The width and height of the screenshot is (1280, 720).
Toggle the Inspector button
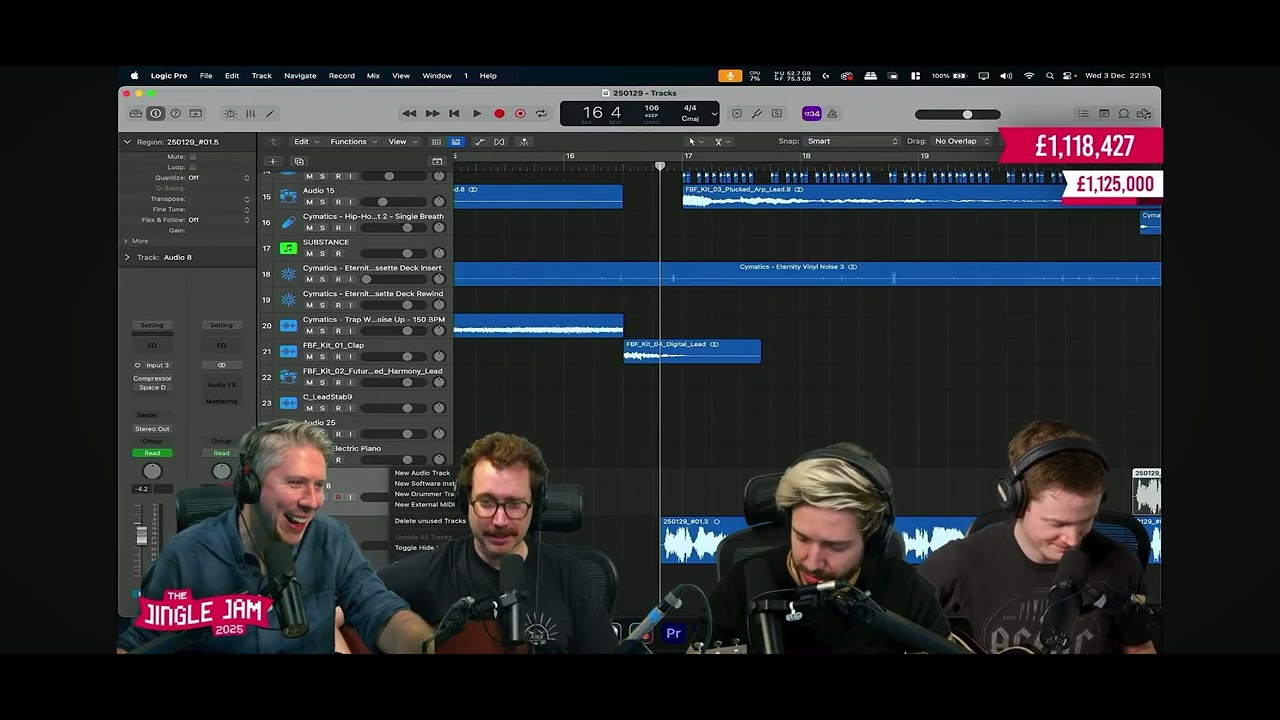155,114
